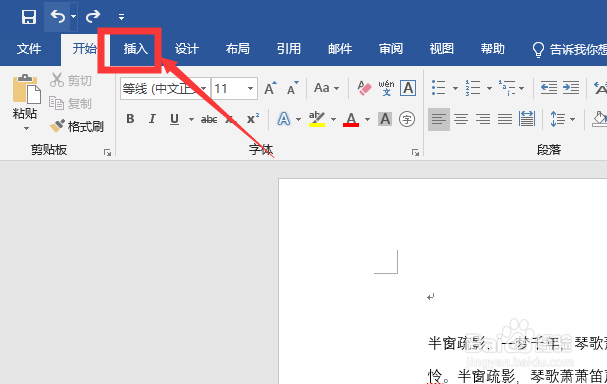Apply text effects with outlined A icon
This screenshot has height=384, width=607.
click(x=284, y=119)
